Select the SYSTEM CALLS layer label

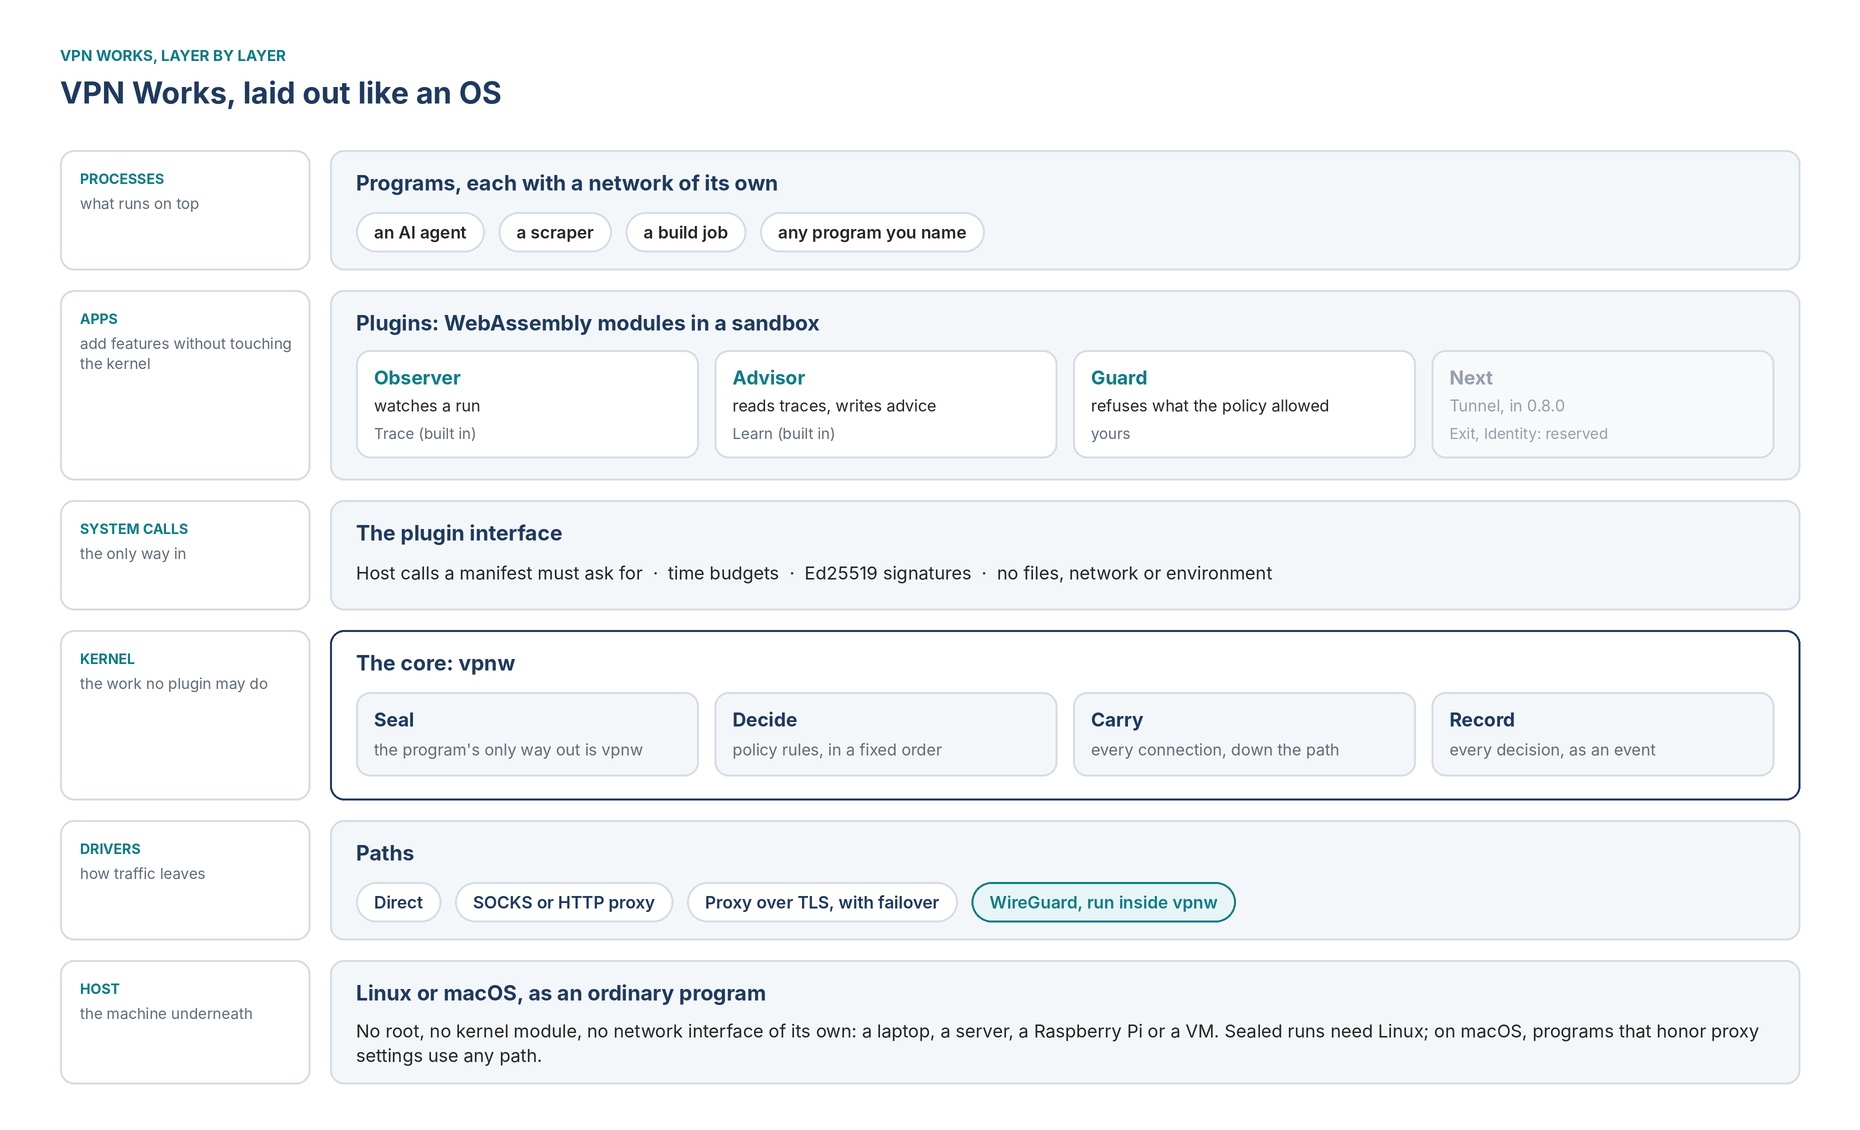(134, 529)
